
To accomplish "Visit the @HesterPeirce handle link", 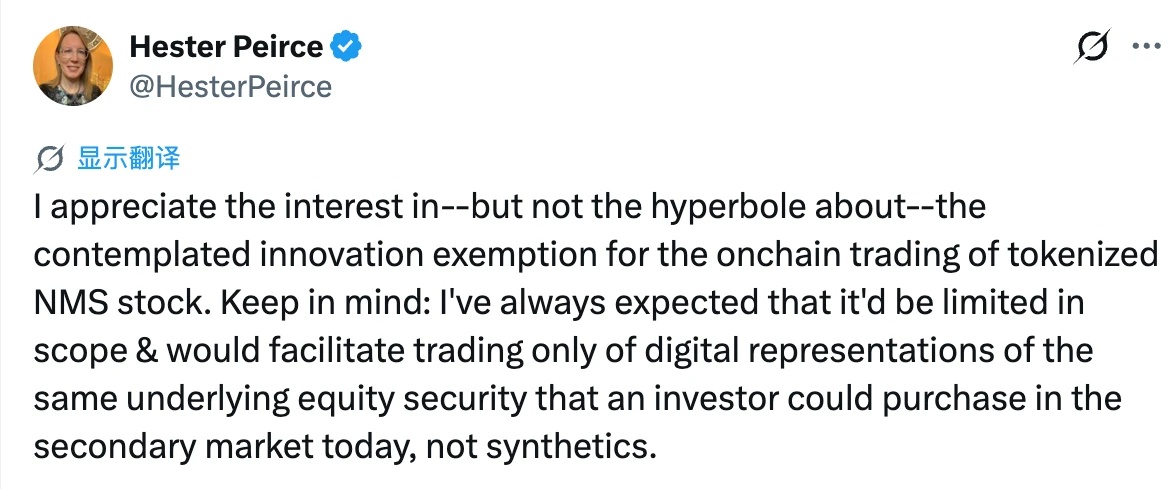I will (231, 87).
